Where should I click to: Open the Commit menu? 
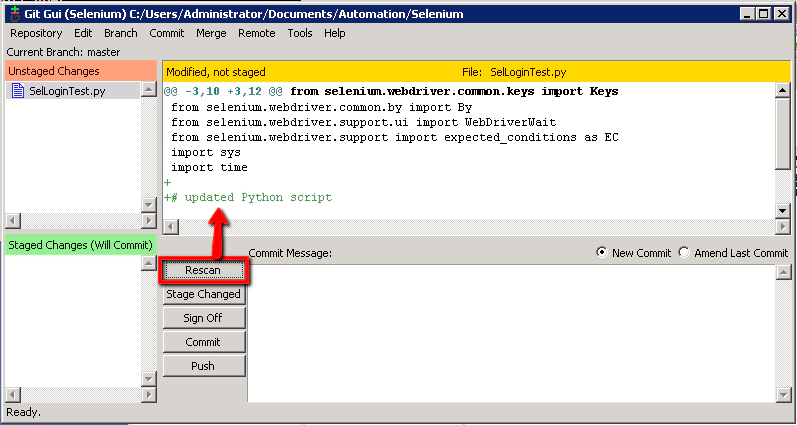[x=167, y=33]
